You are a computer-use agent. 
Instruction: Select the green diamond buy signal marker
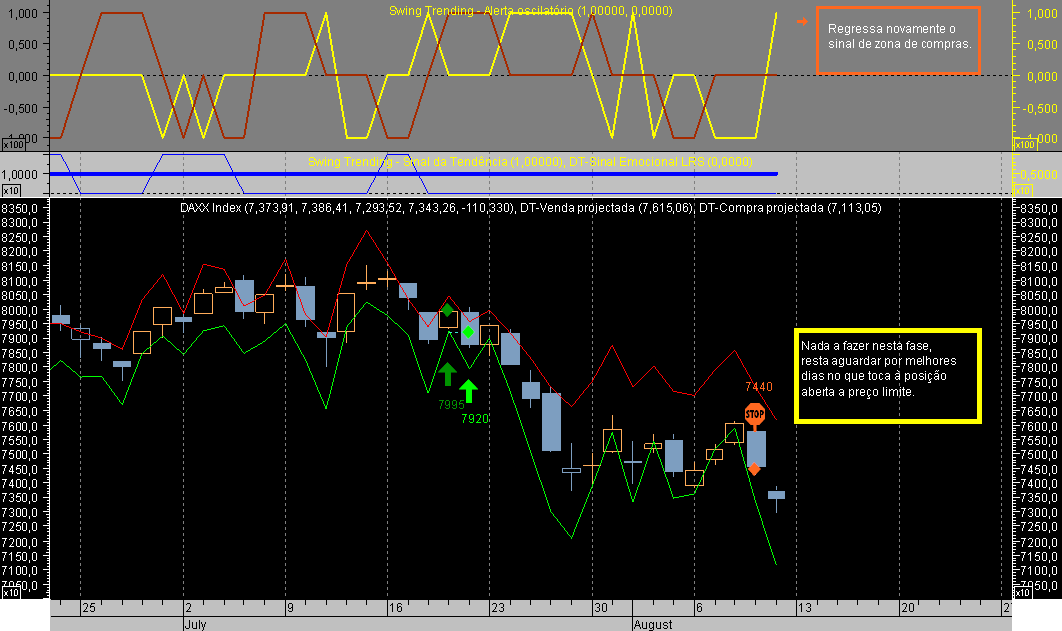470,330
